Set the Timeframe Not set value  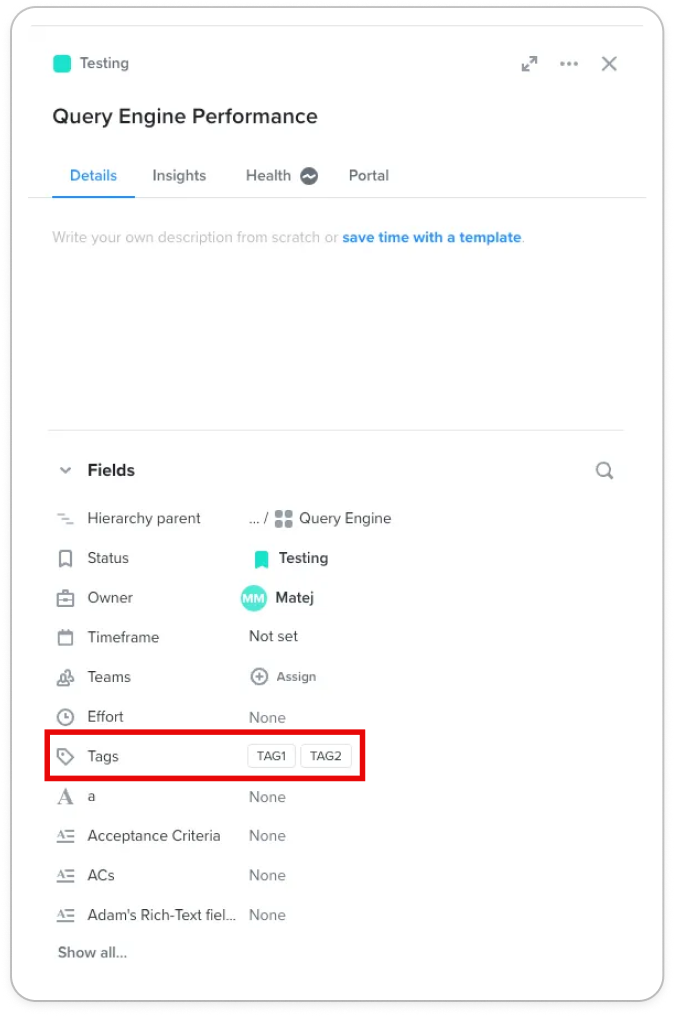273,636
